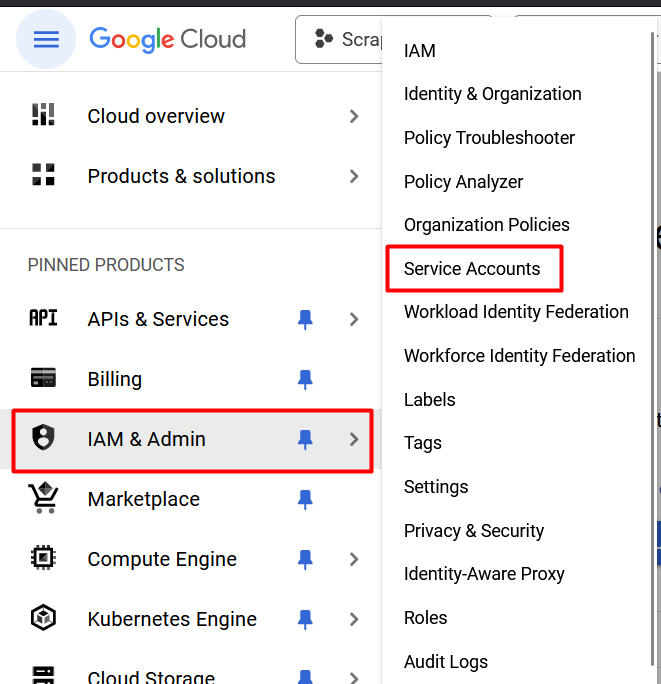Open Settings in the IAM submenu
This screenshot has width=661, height=684.
pos(436,487)
